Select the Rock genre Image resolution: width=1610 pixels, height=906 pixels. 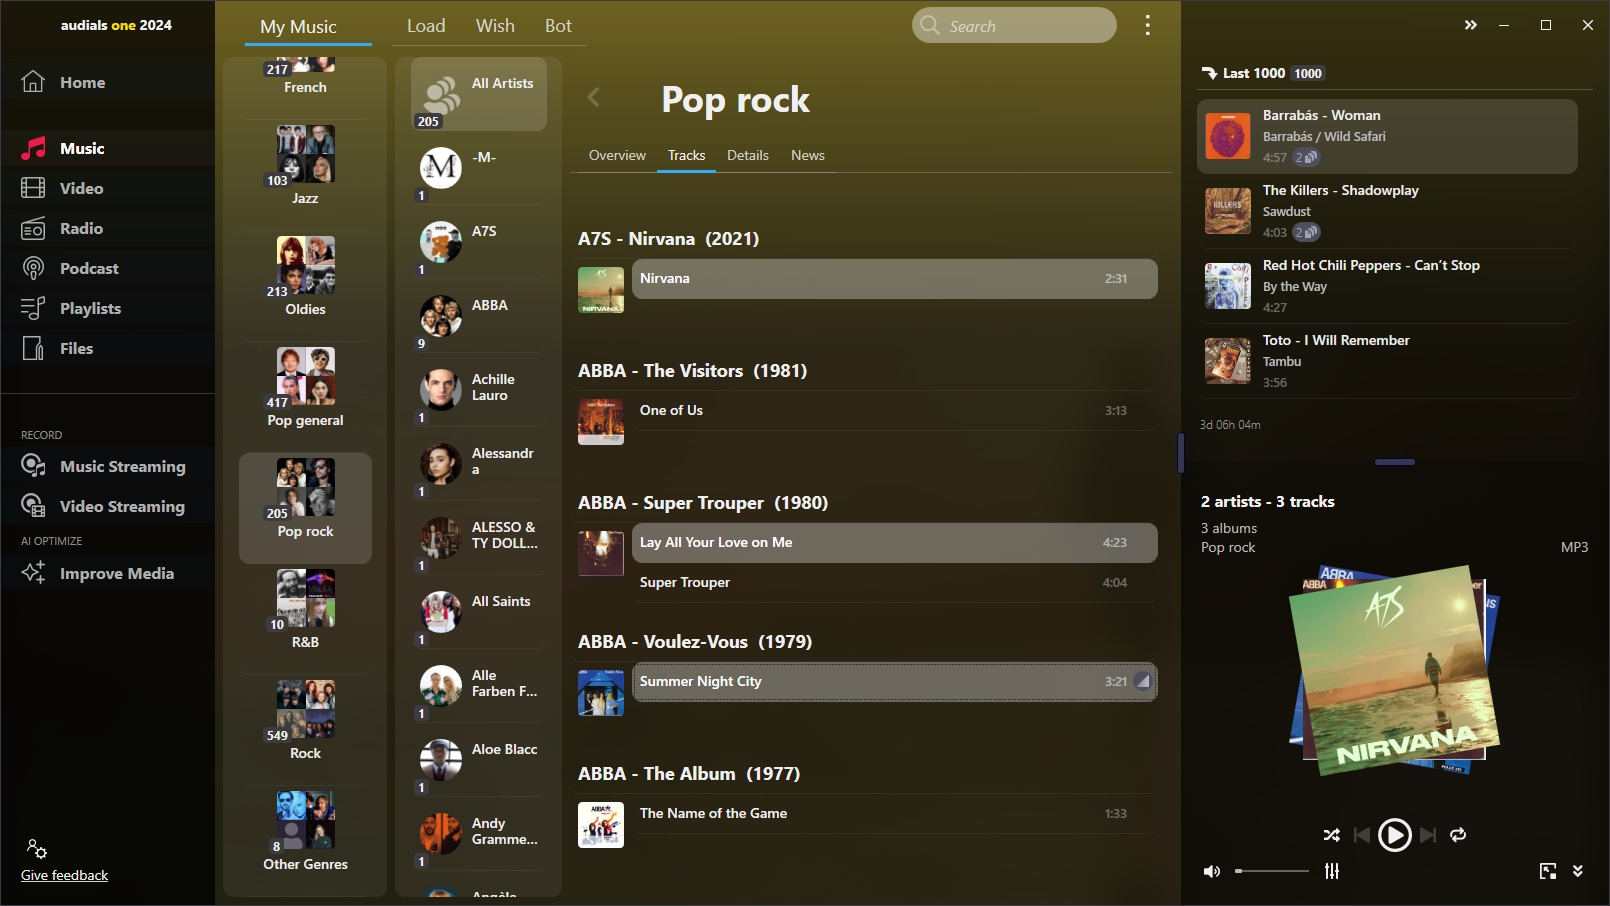[x=305, y=721]
